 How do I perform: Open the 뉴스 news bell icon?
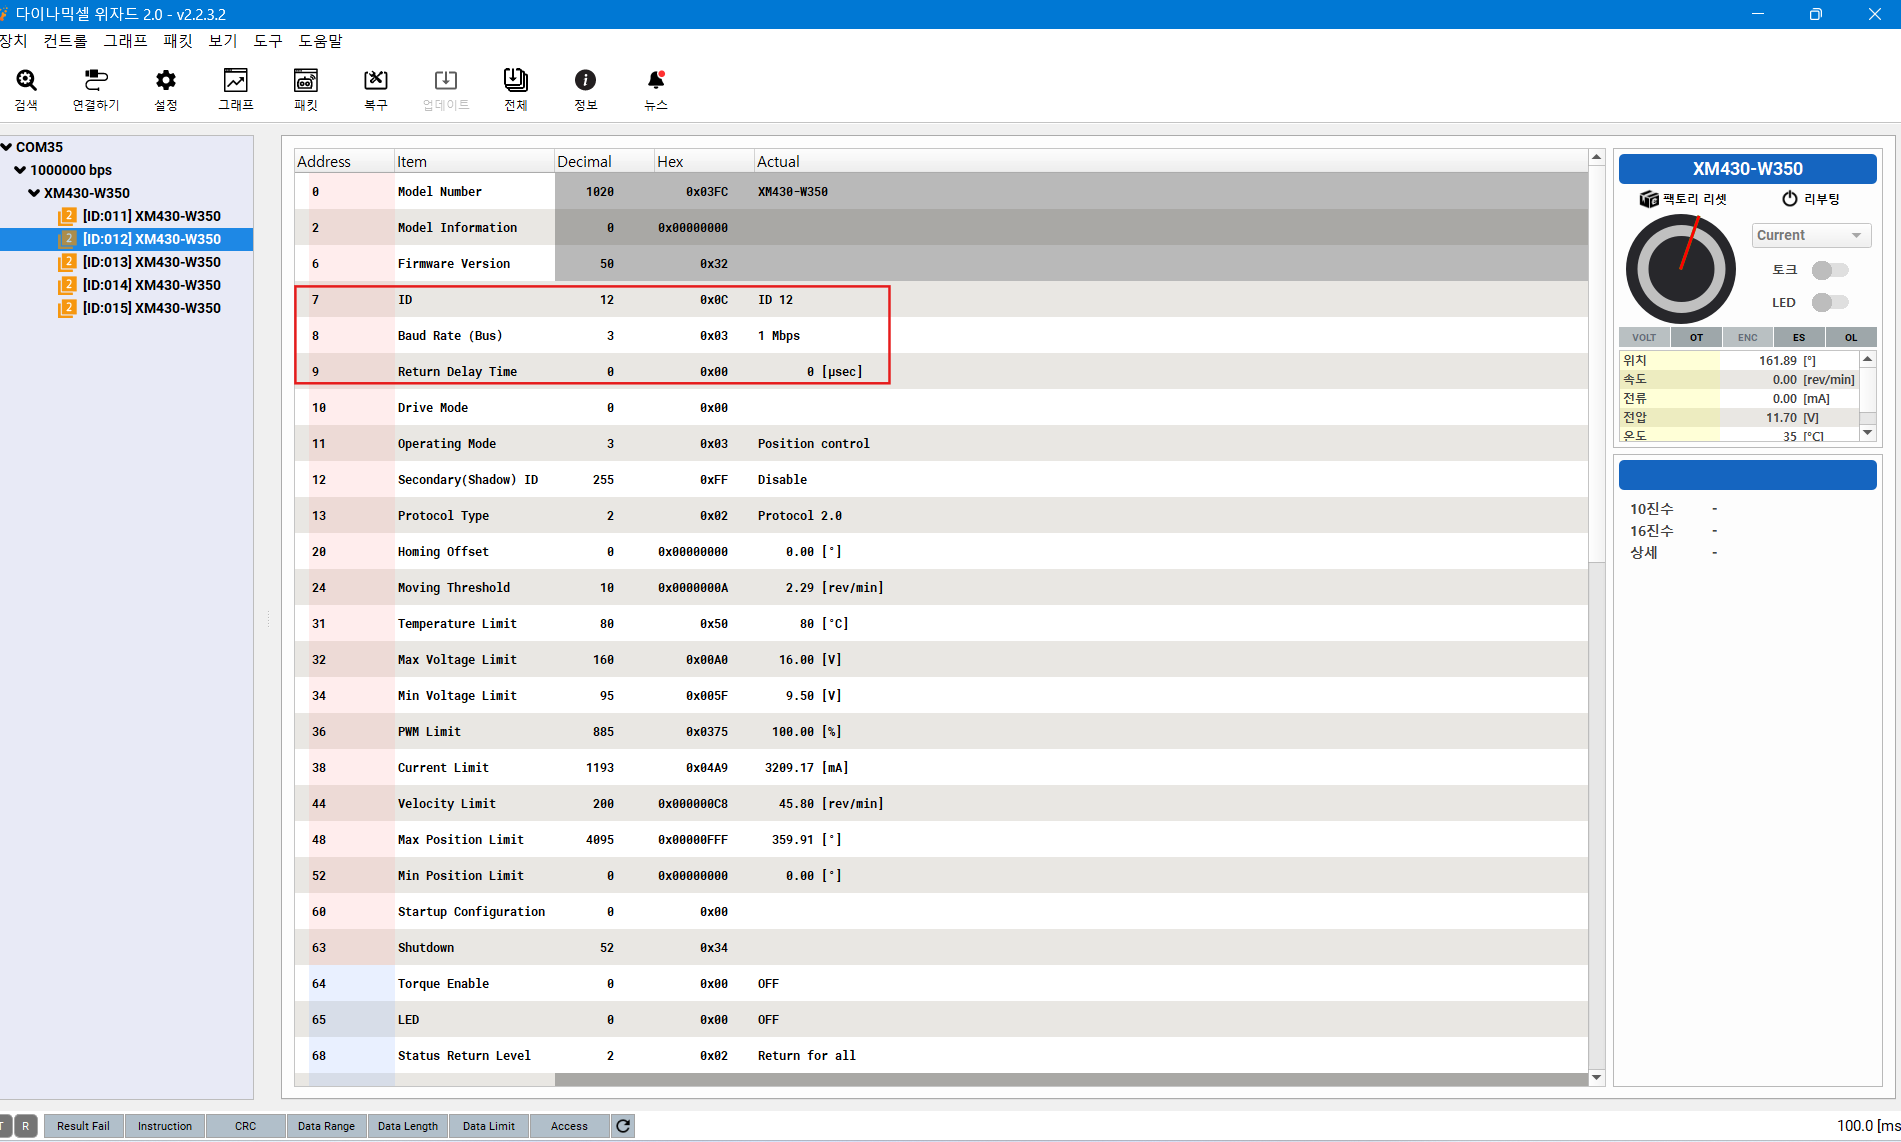tap(656, 89)
